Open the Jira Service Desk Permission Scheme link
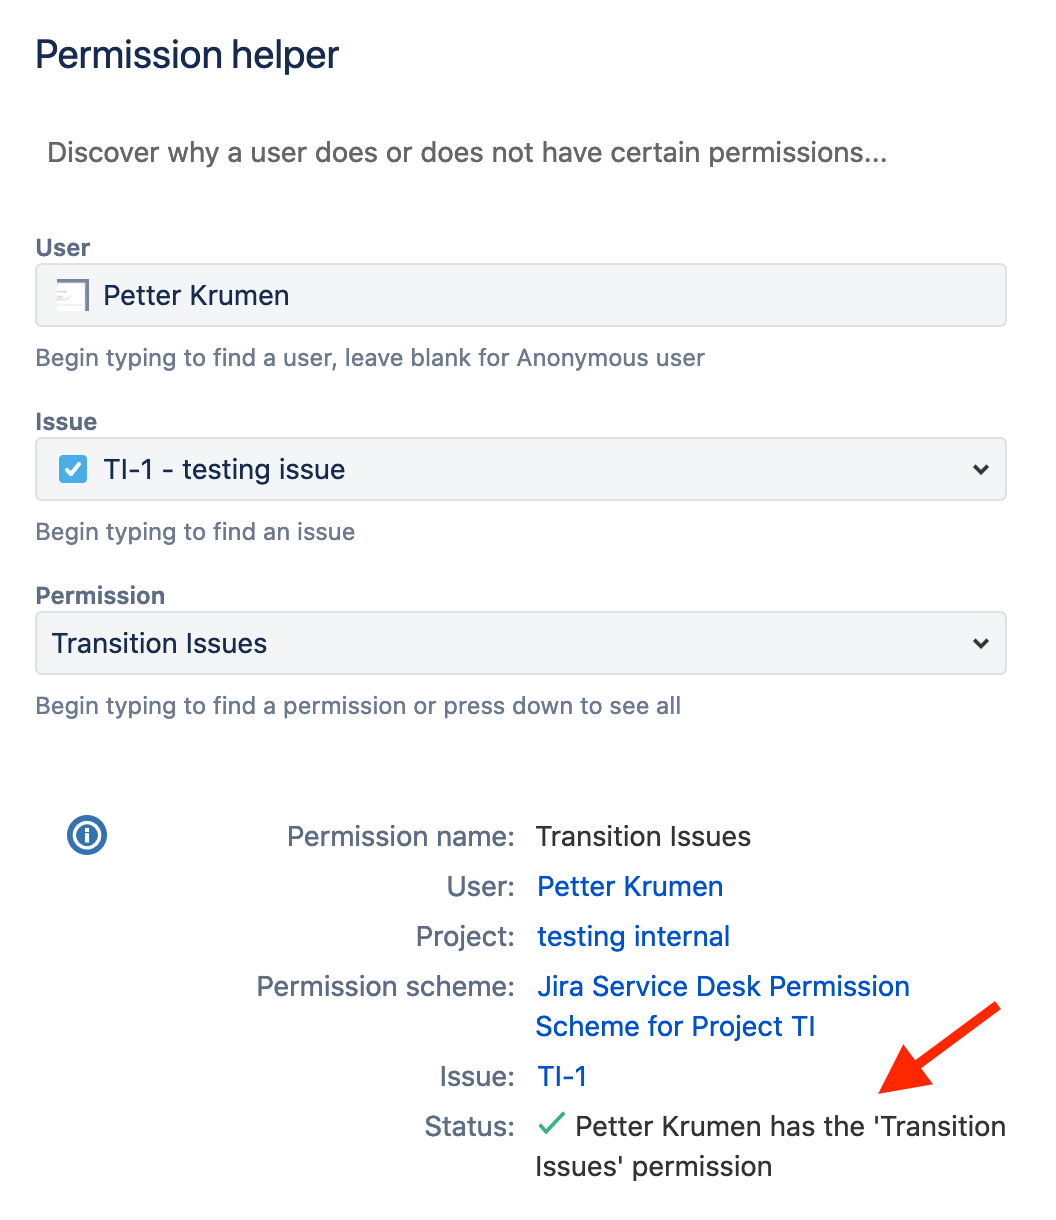Image resolution: width=1056 pixels, height=1220 pixels. 722,986
